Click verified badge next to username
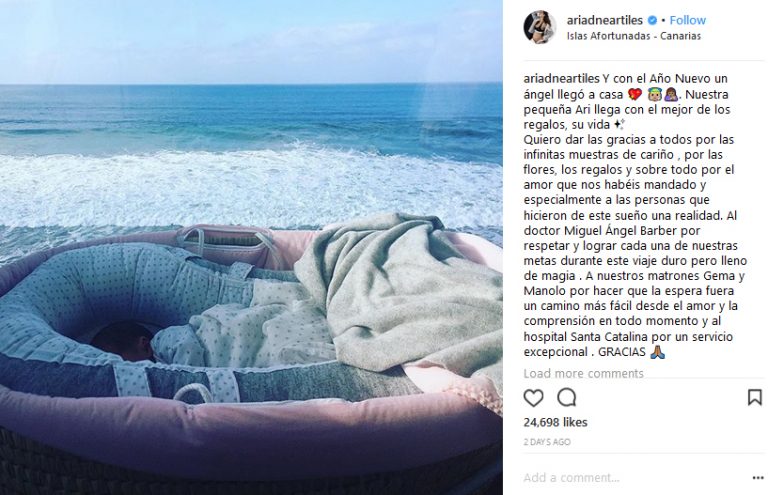768x495 pixels. pos(652,20)
